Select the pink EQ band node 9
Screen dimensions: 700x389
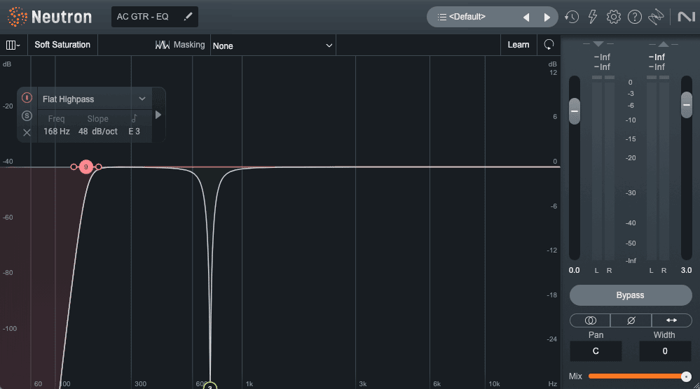pyautogui.click(x=86, y=167)
